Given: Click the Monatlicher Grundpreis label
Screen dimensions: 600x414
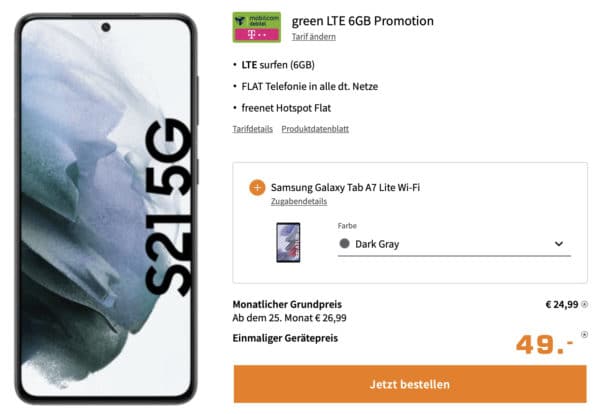Looking at the screenshot, I should point(287,305).
